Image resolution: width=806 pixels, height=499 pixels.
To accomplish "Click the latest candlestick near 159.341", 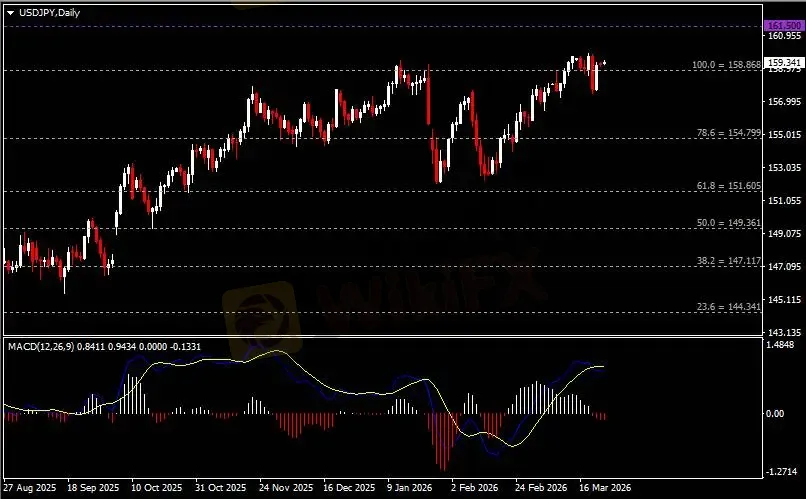I will tap(604, 63).
